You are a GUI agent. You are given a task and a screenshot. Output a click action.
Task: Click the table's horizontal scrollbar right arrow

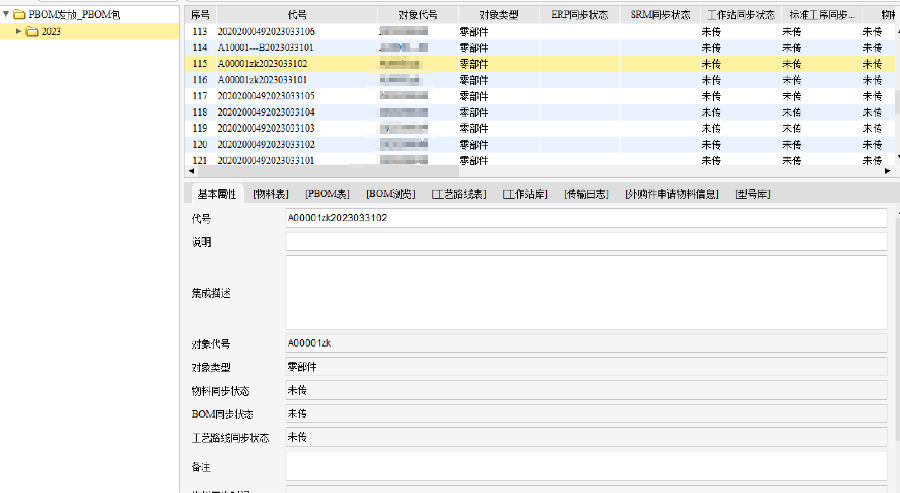tap(888, 171)
